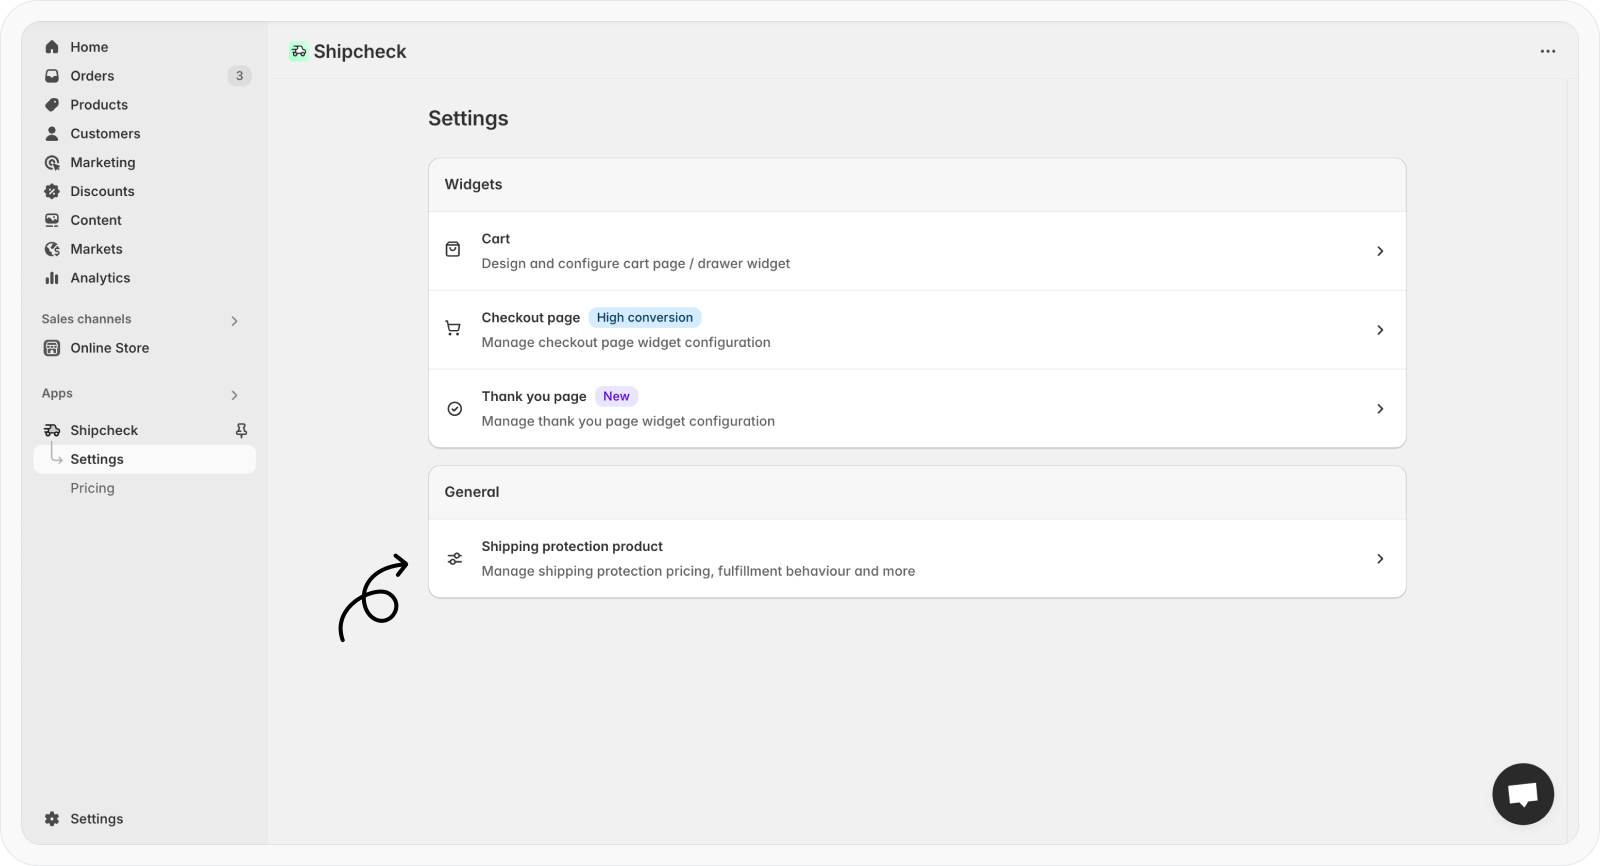
Task: Expand the Sales channels section
Action: tap(235, 321)
